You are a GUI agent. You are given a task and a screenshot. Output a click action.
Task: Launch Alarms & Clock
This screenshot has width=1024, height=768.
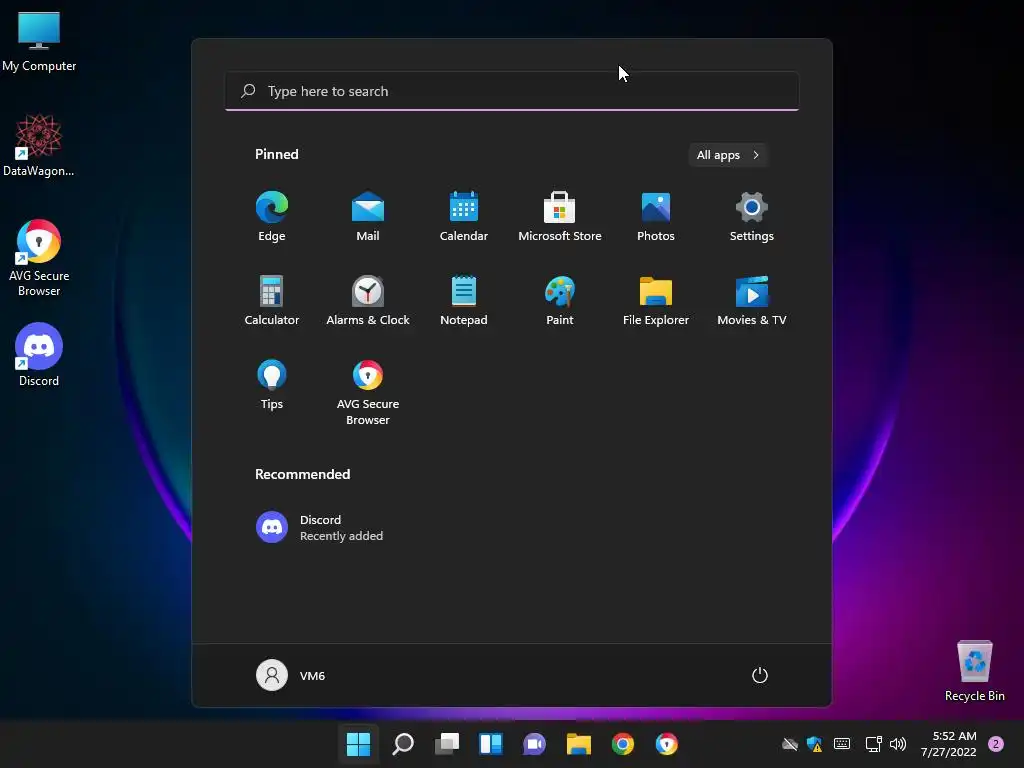pos(368,300)
